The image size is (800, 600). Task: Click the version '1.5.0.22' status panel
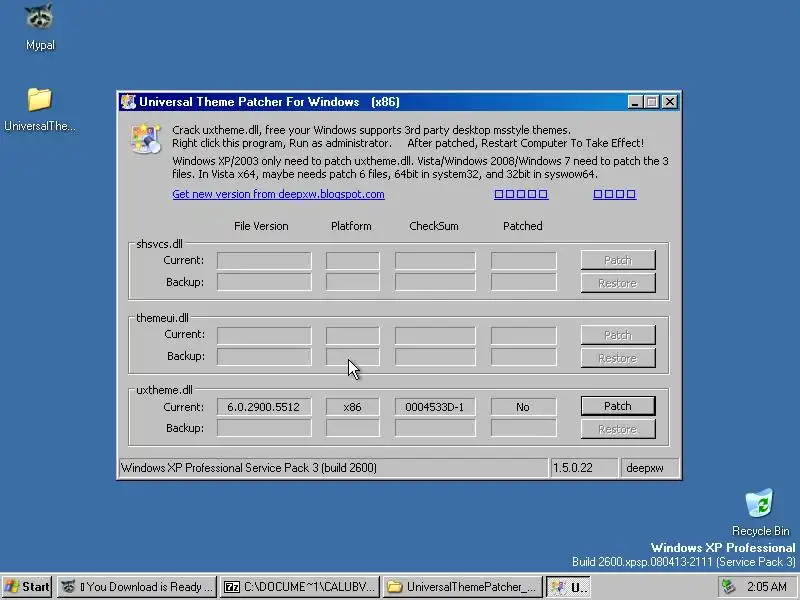[x=584, y=468]
